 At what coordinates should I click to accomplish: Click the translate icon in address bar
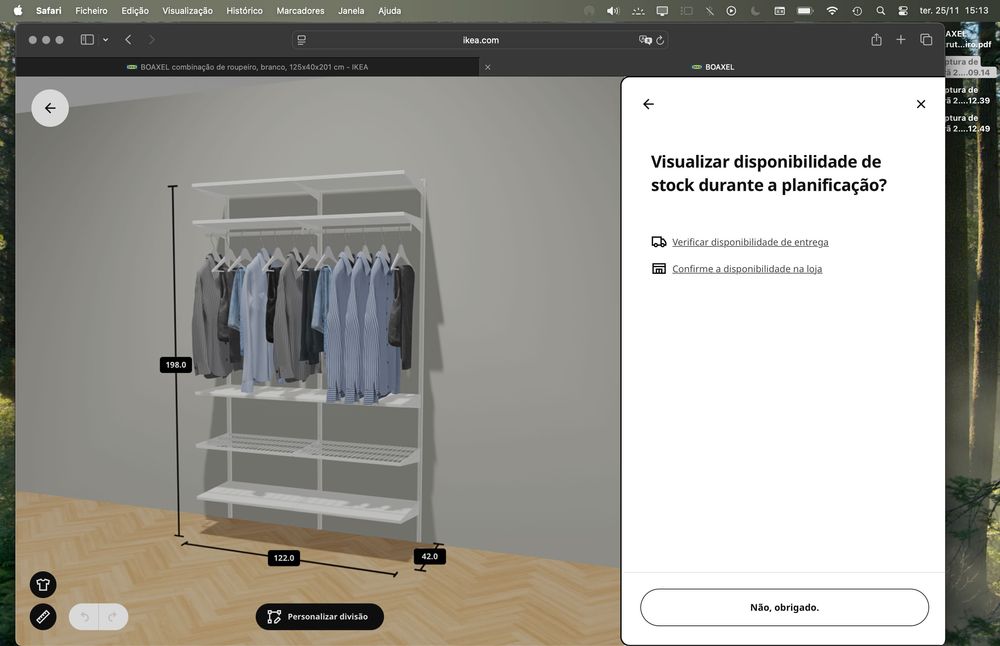(x=645, y=40)
